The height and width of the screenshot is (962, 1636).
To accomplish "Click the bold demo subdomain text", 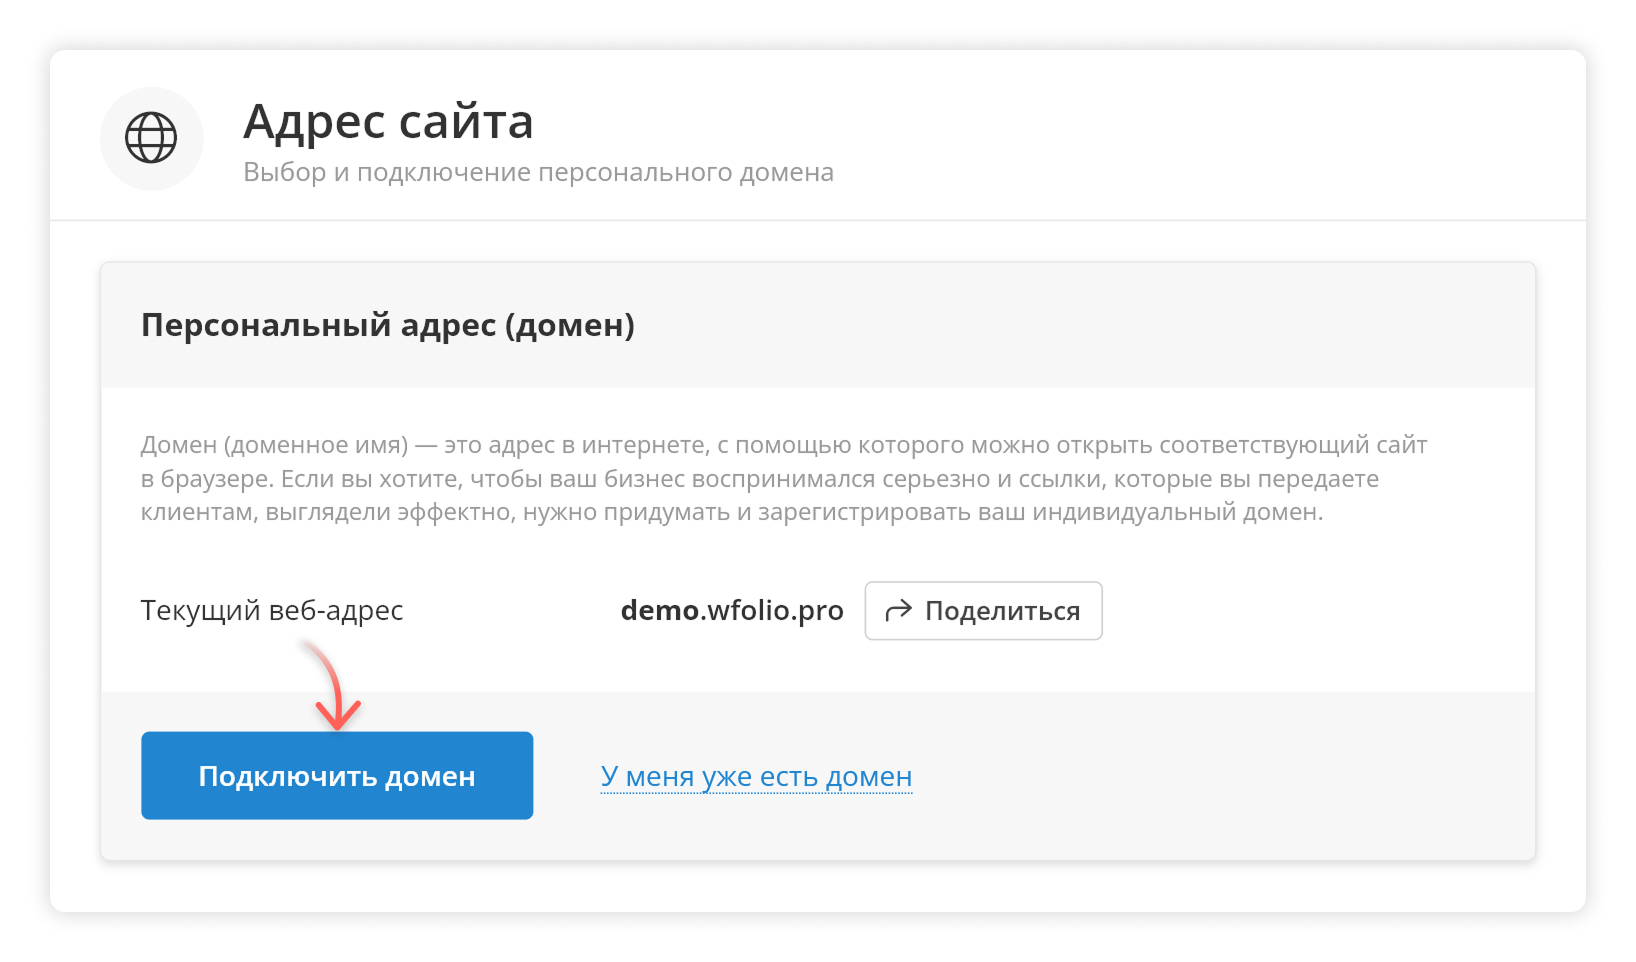I will click(x=659, y=610).
